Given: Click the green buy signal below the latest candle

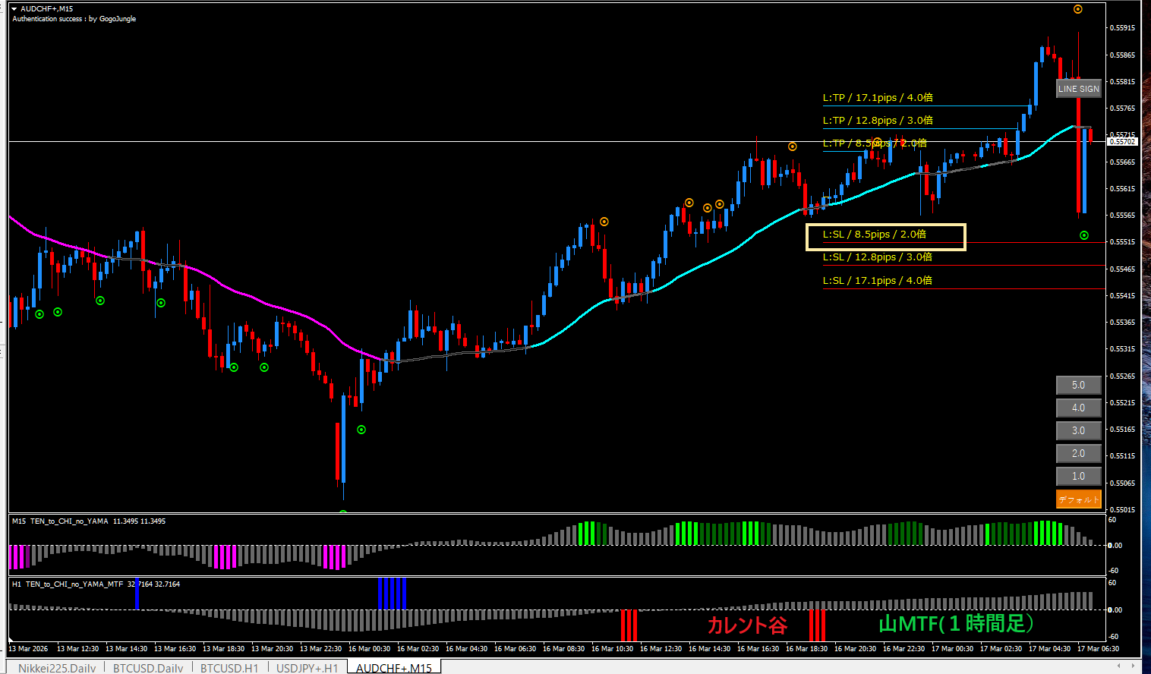Looking at the screenshot, I should tap(1085, 235).
